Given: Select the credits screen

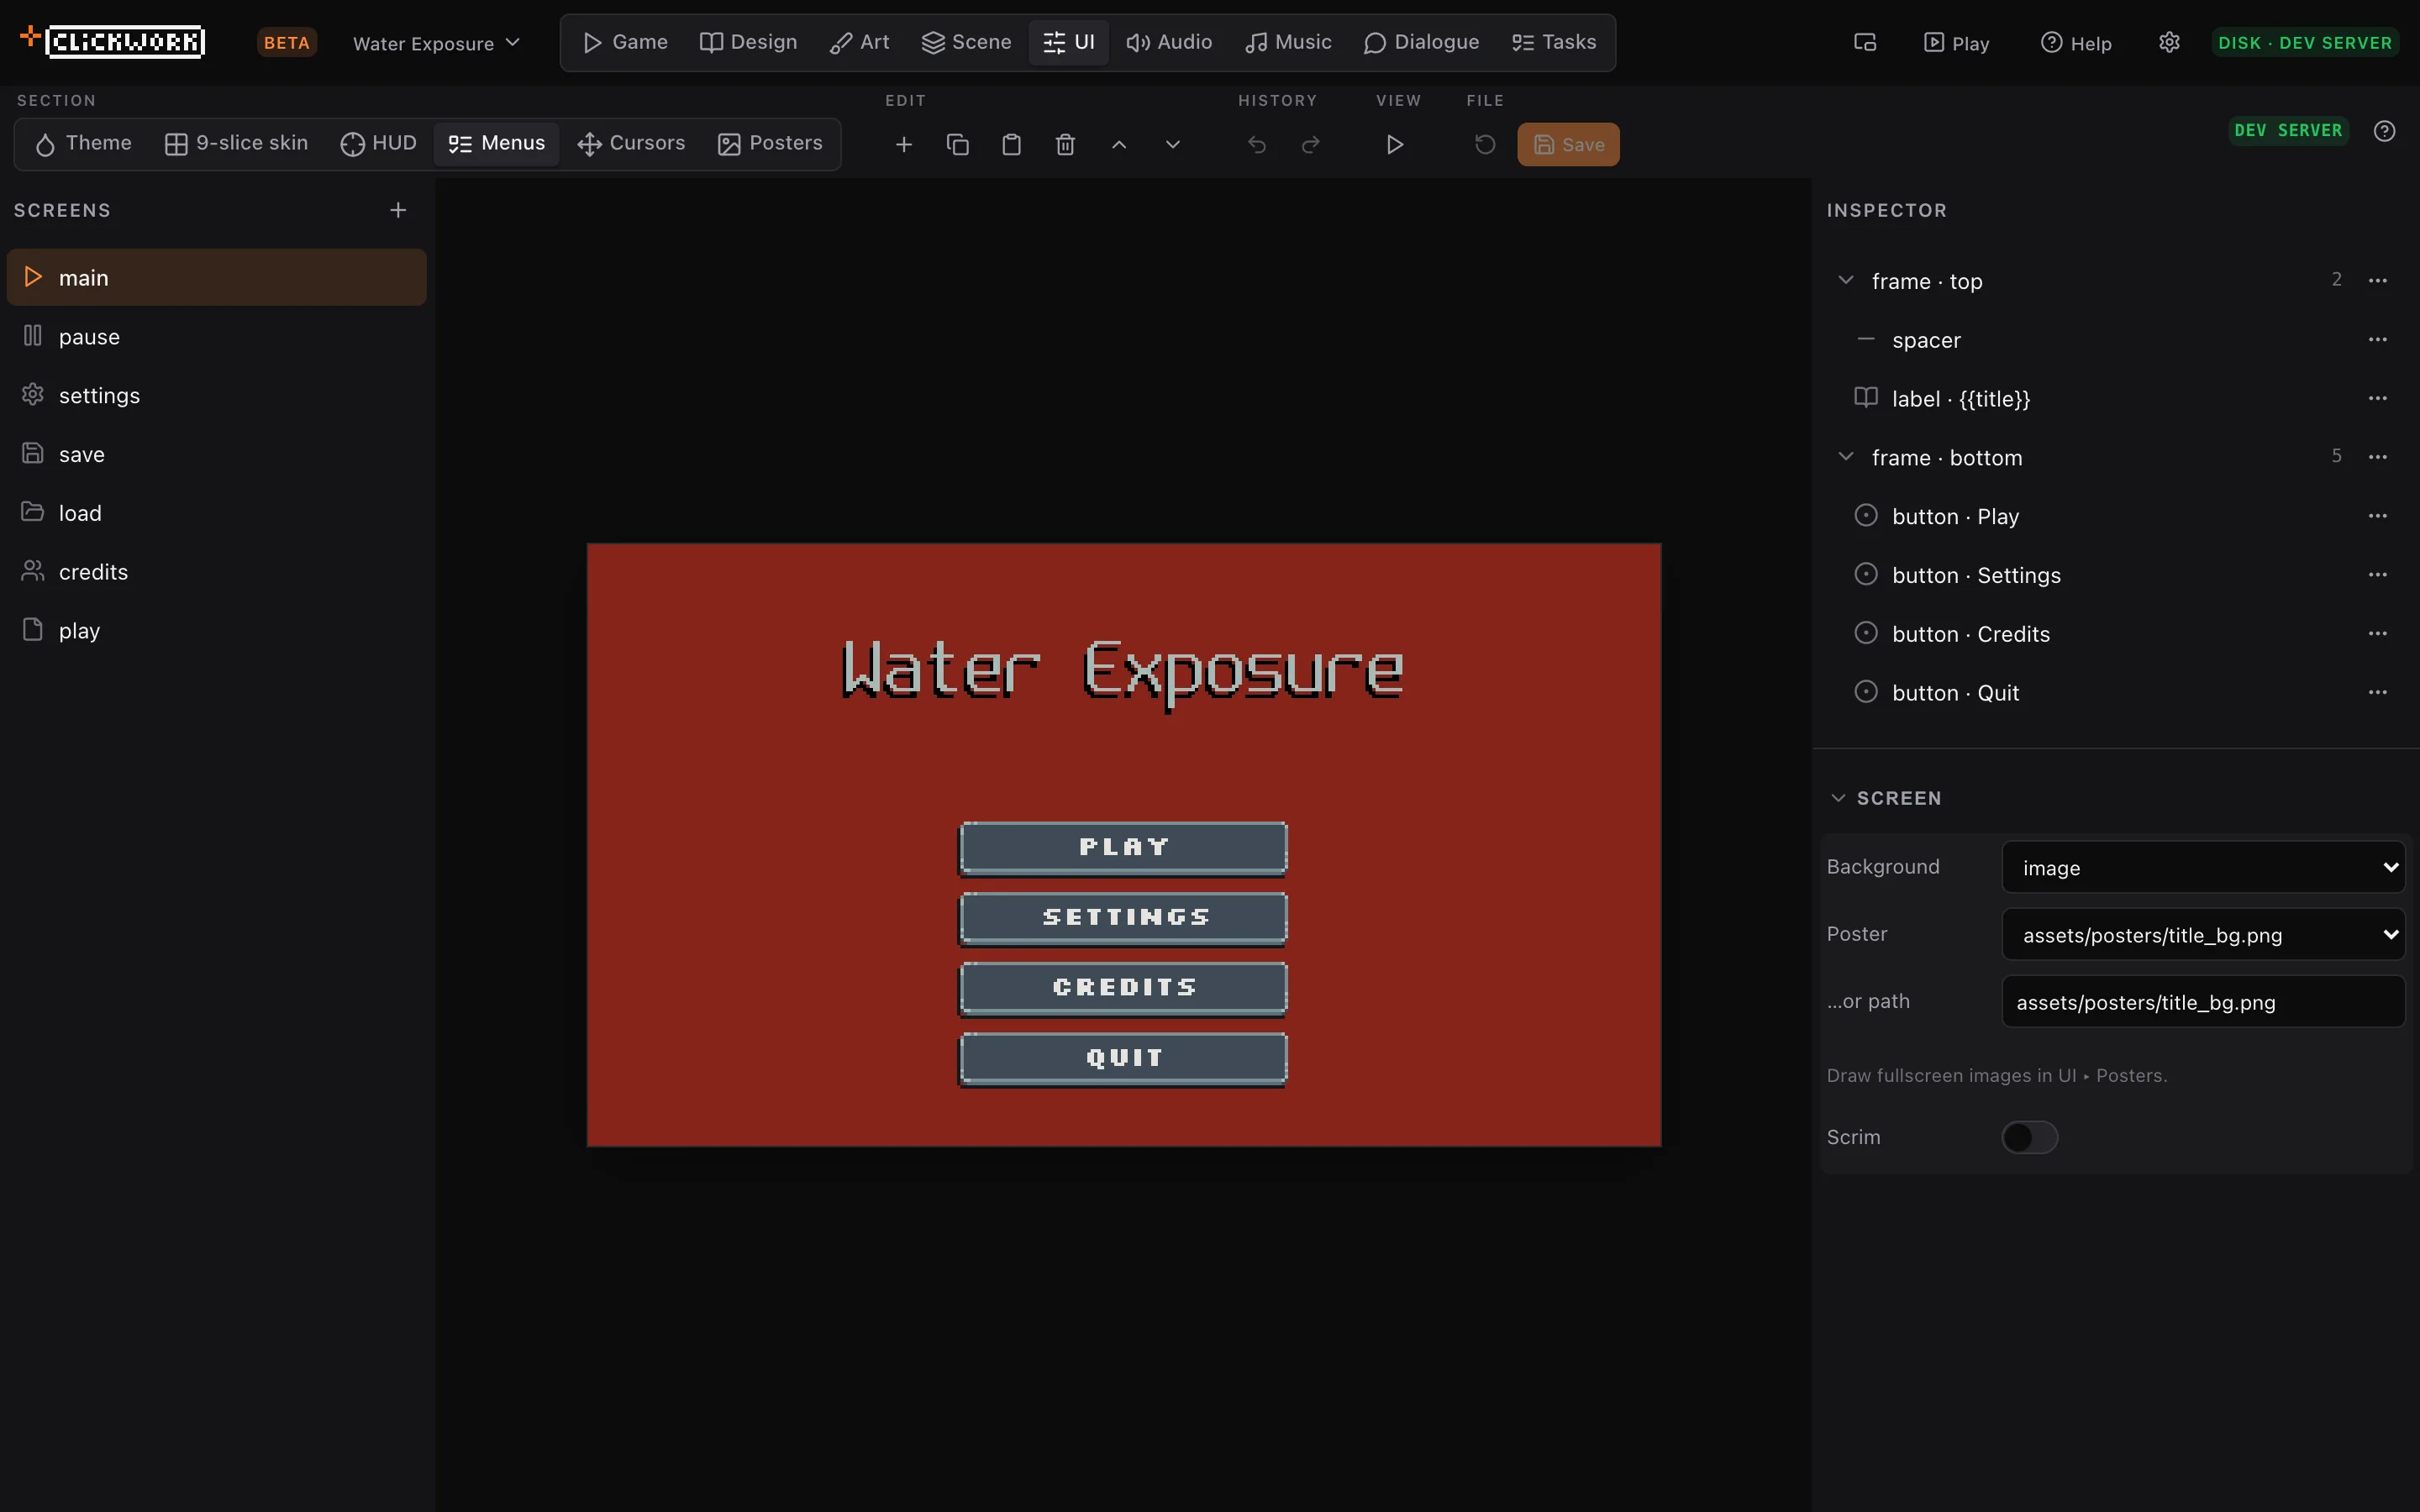Looking at the screenshot, I should 216,571.
